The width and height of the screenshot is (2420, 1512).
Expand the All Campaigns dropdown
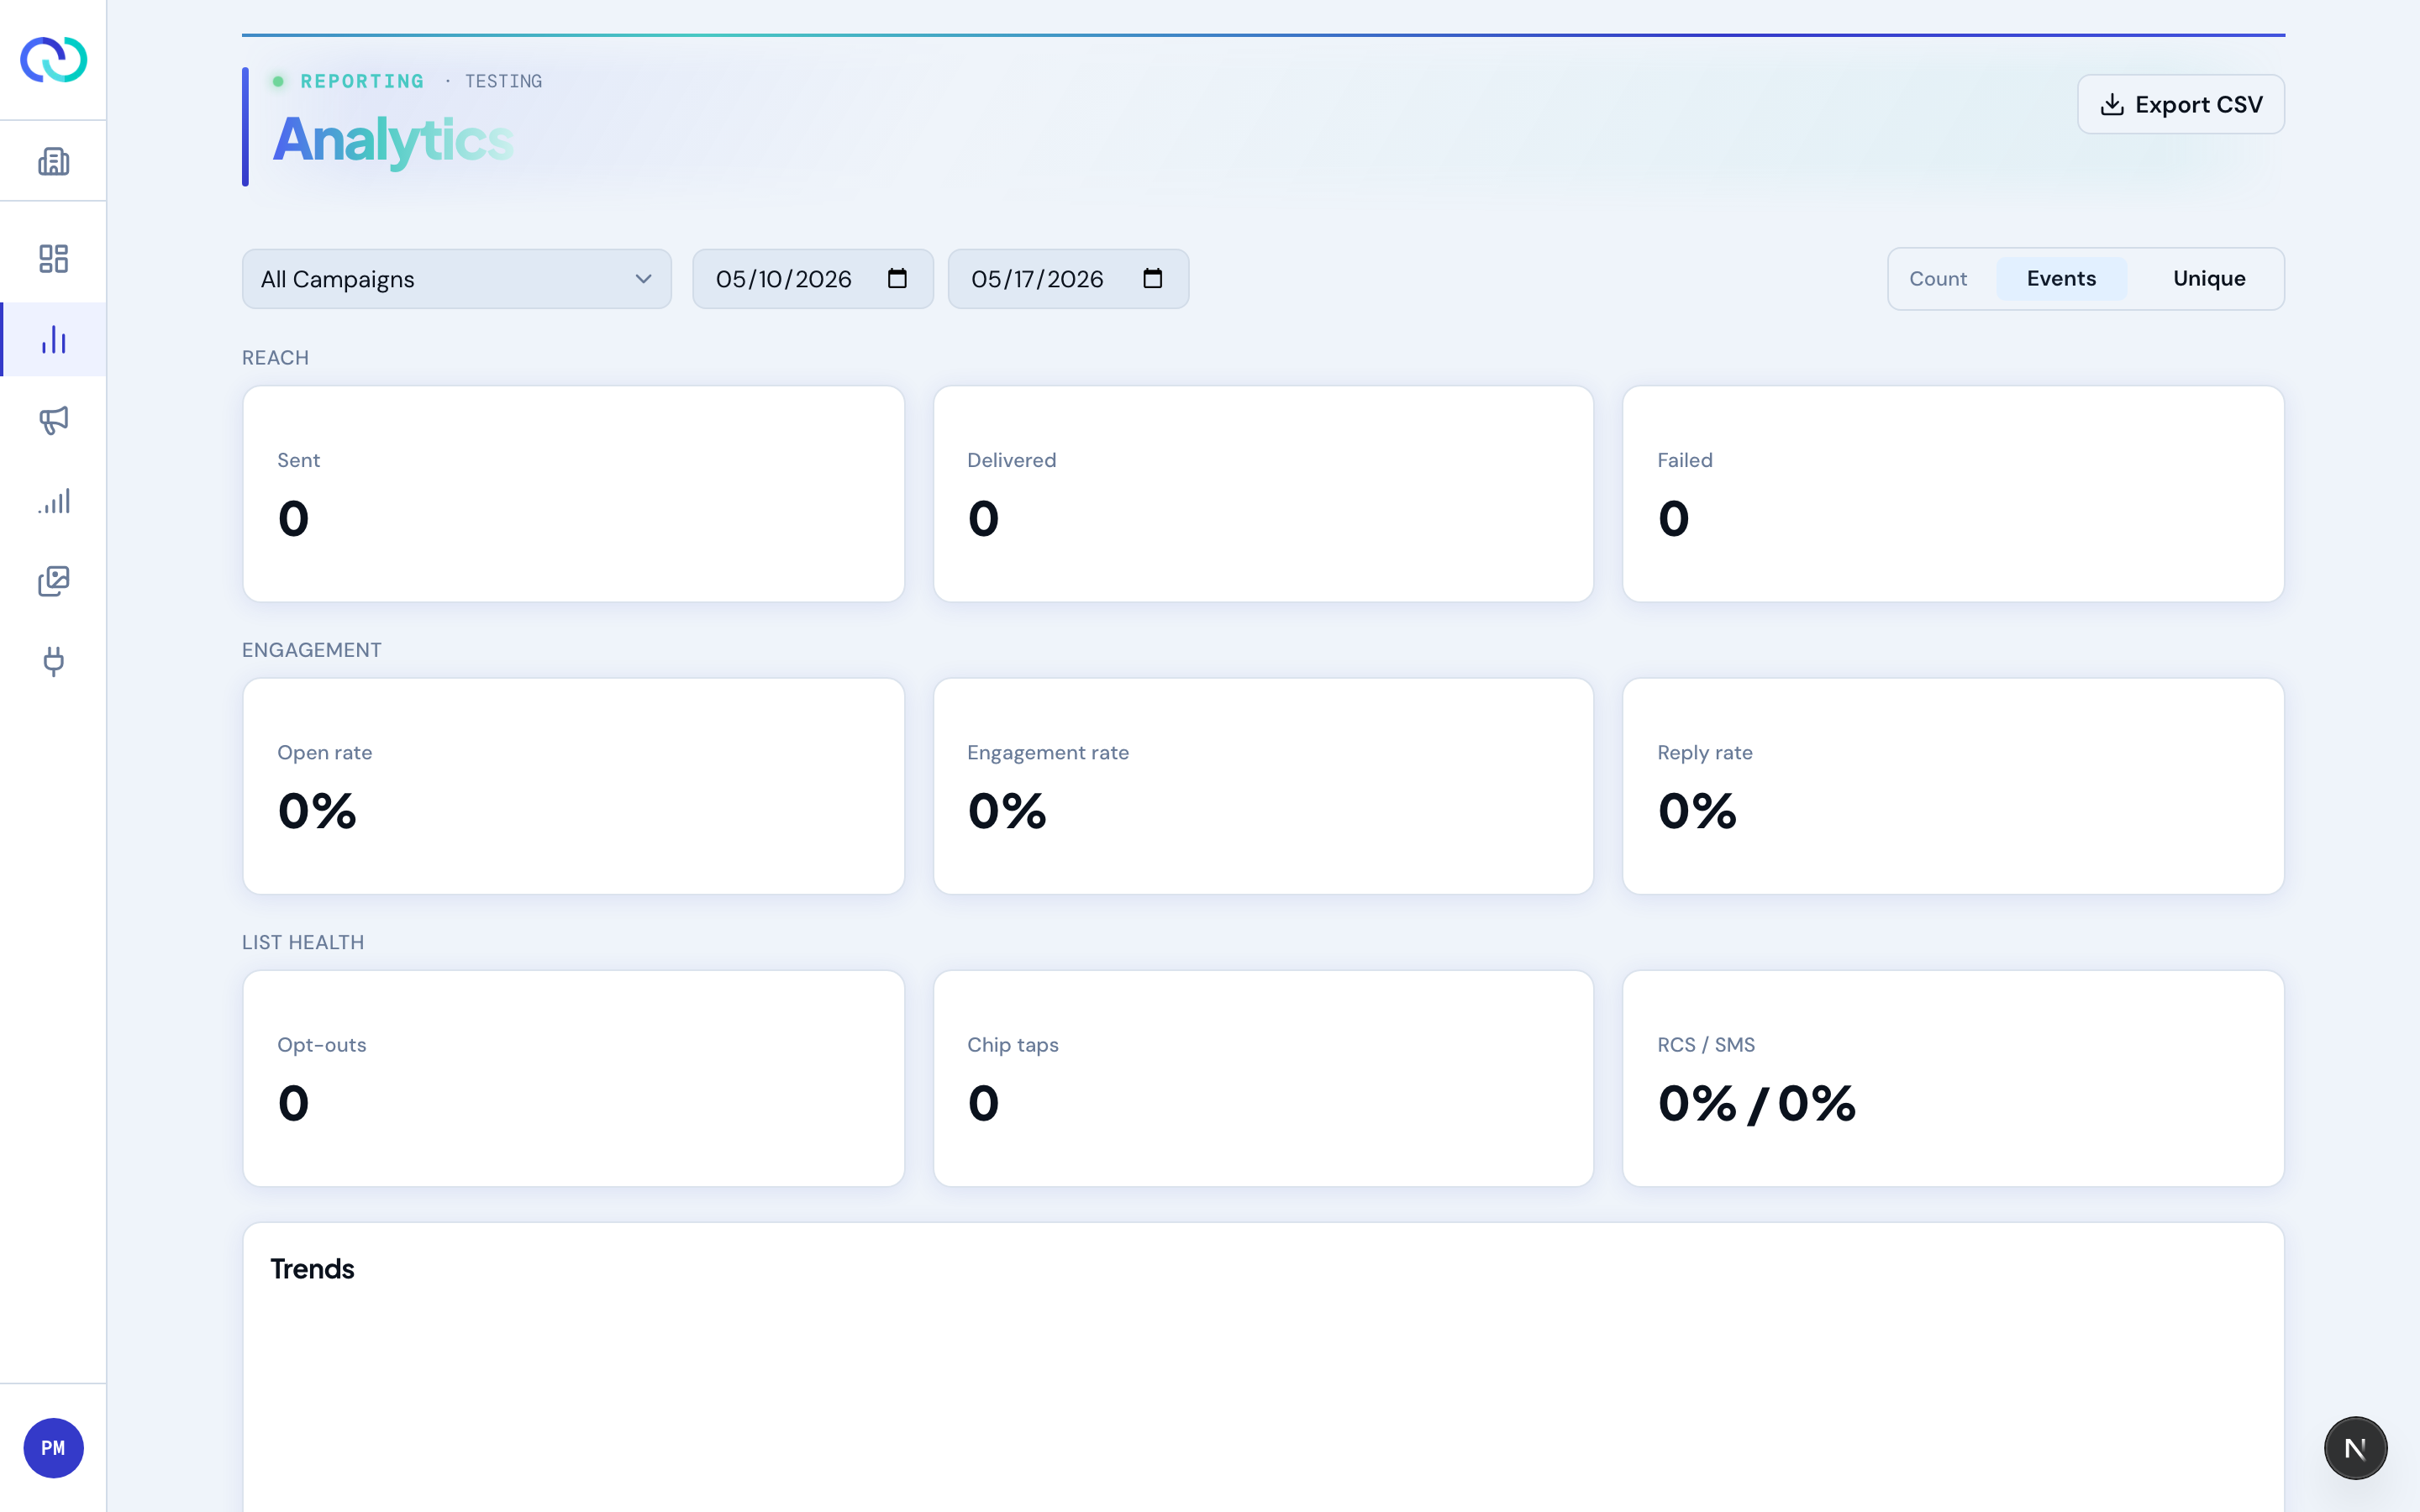(x=456, y=279)
